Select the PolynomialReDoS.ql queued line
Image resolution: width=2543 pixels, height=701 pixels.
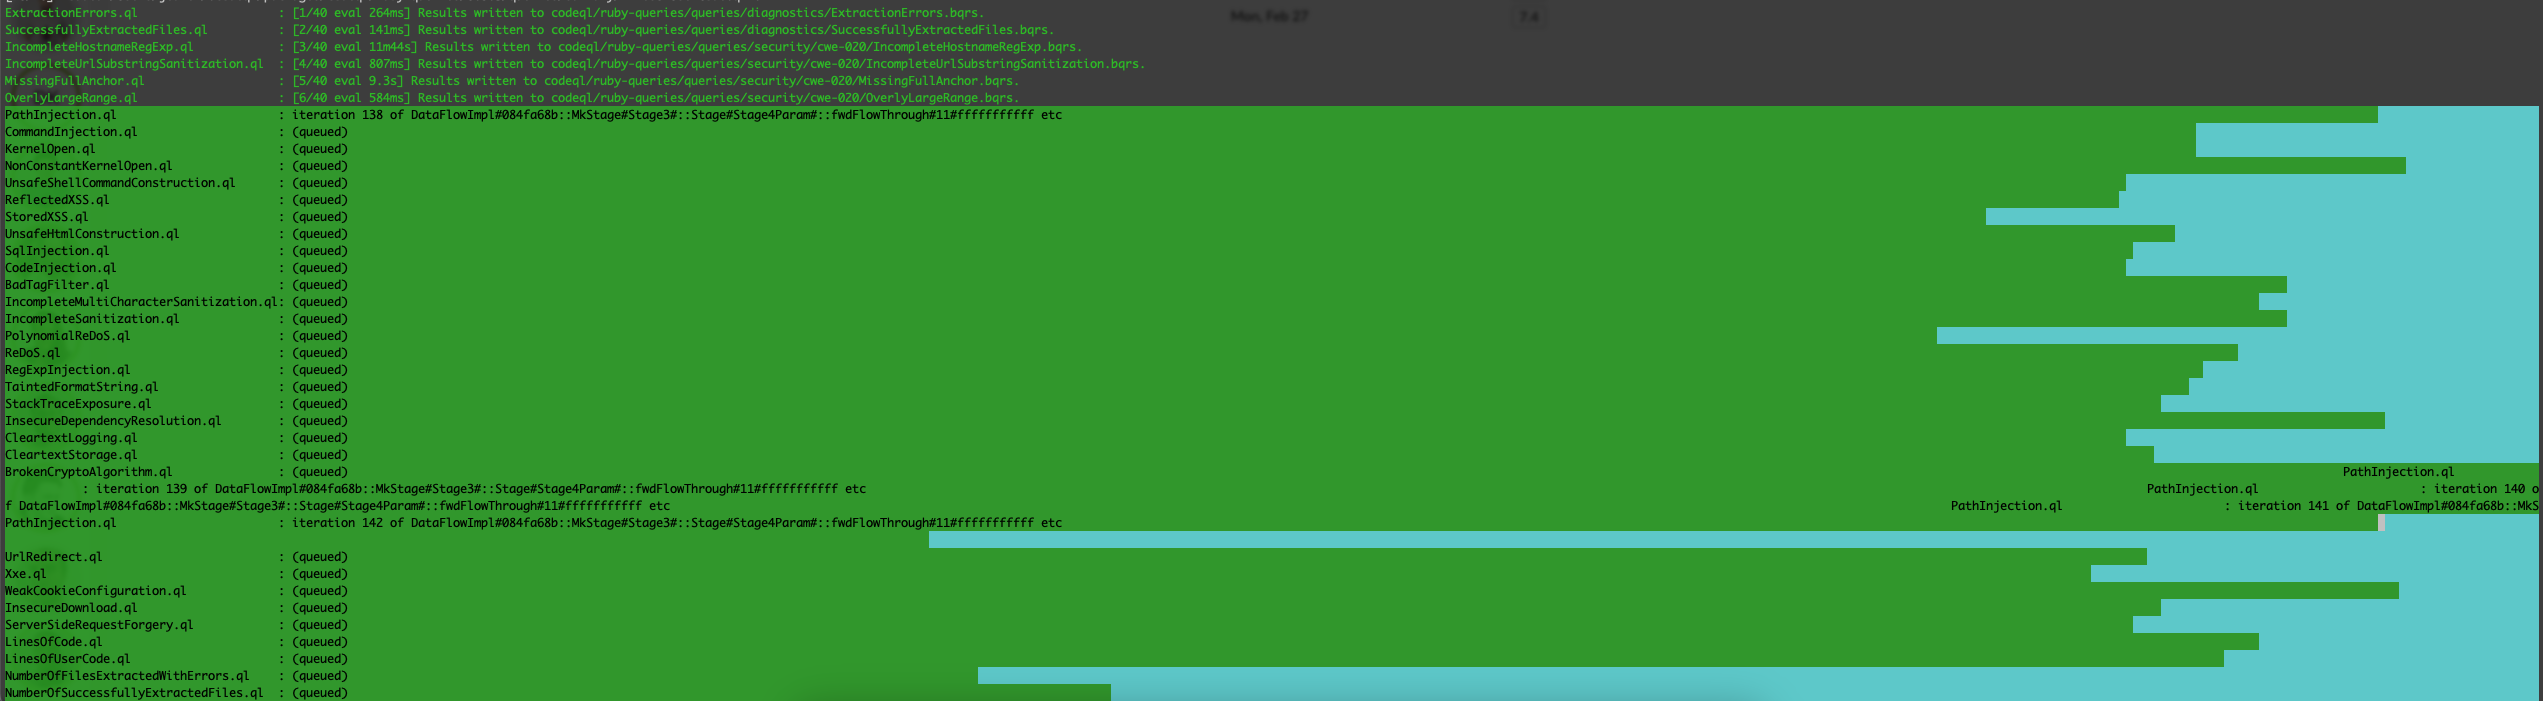176,336
